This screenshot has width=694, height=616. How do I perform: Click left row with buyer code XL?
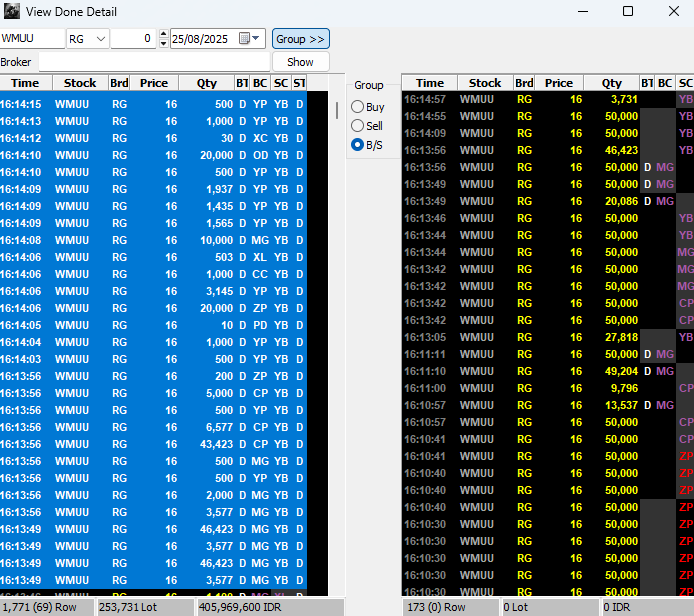[153, 257]
